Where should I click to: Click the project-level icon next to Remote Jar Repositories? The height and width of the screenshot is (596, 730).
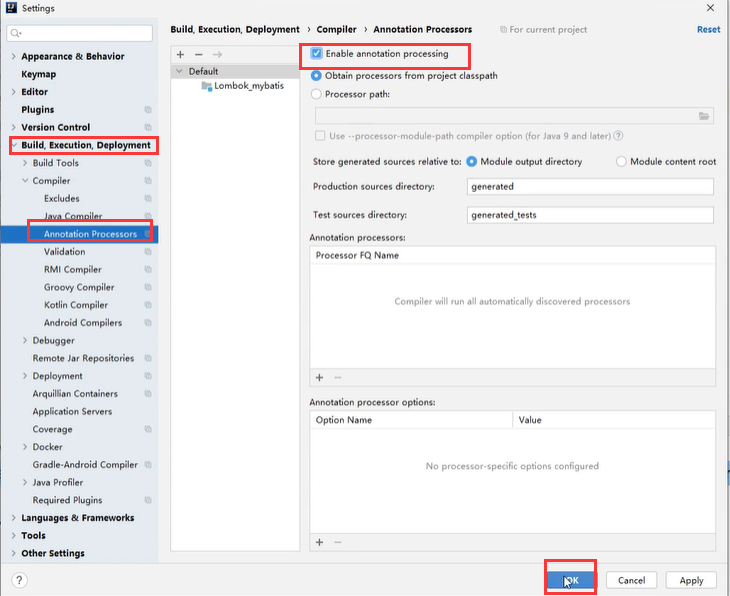148,358
